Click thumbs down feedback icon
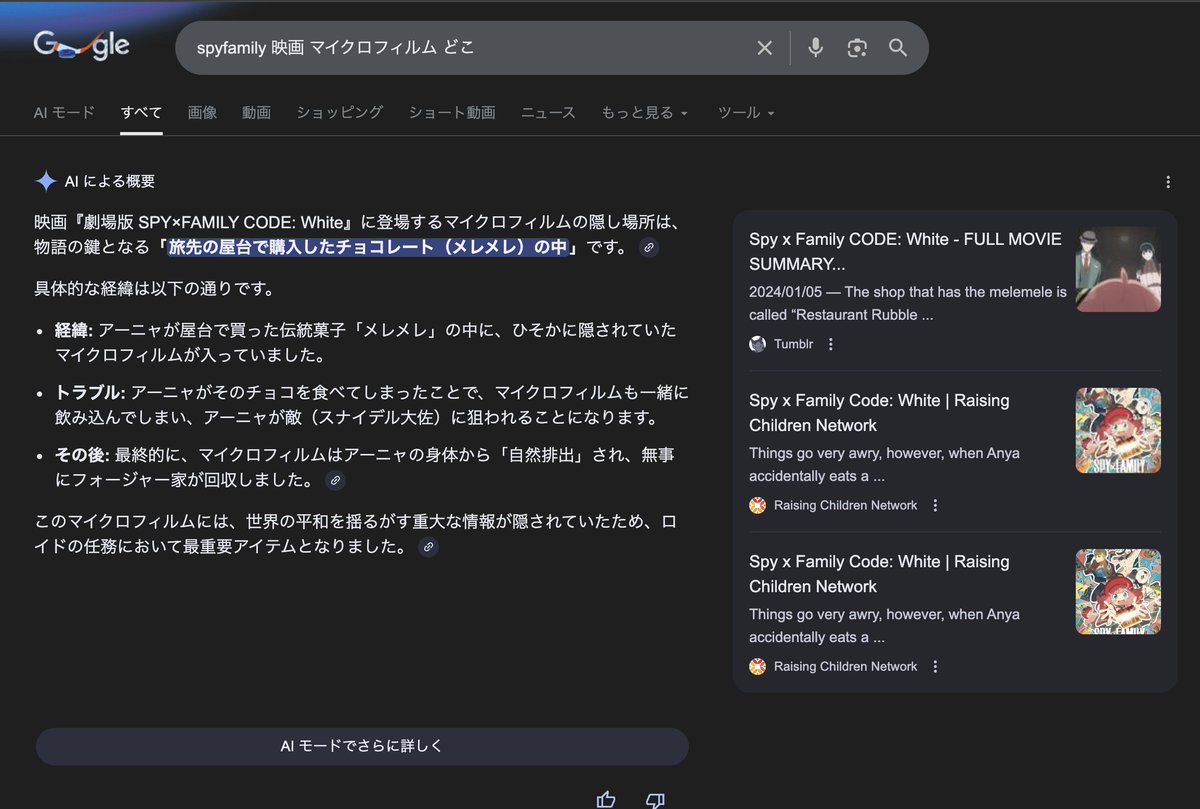Image resolution: width=1200 pixels, height=809 pixels. coord(655,799)
